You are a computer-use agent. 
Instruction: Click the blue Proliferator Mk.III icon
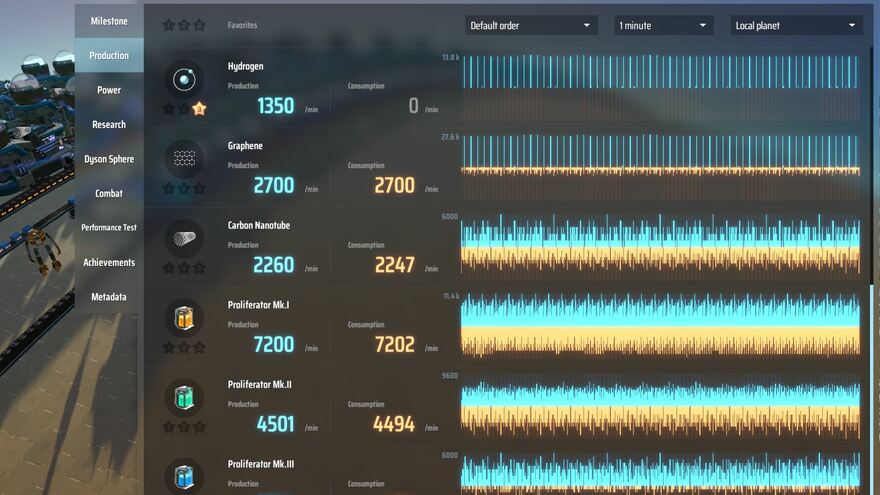[x=184, y=475]
